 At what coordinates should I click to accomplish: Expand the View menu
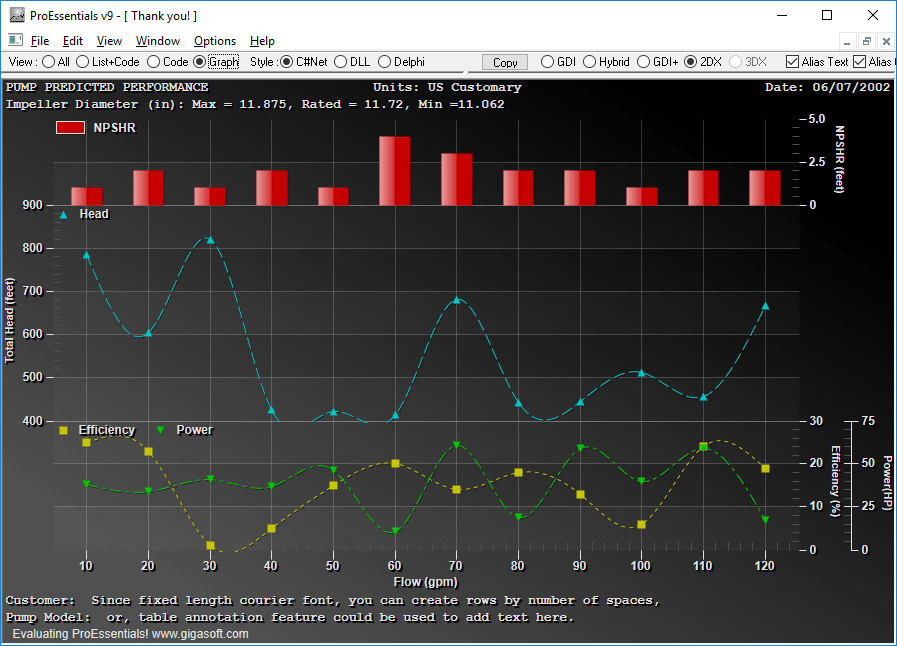coord(109,41)
